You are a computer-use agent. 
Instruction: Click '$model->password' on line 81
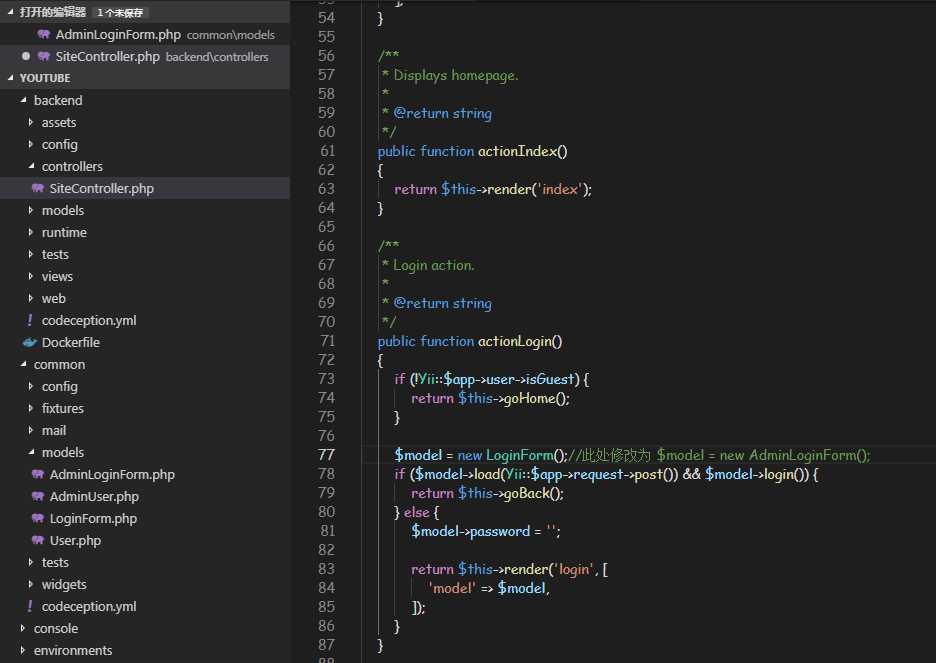470,531
